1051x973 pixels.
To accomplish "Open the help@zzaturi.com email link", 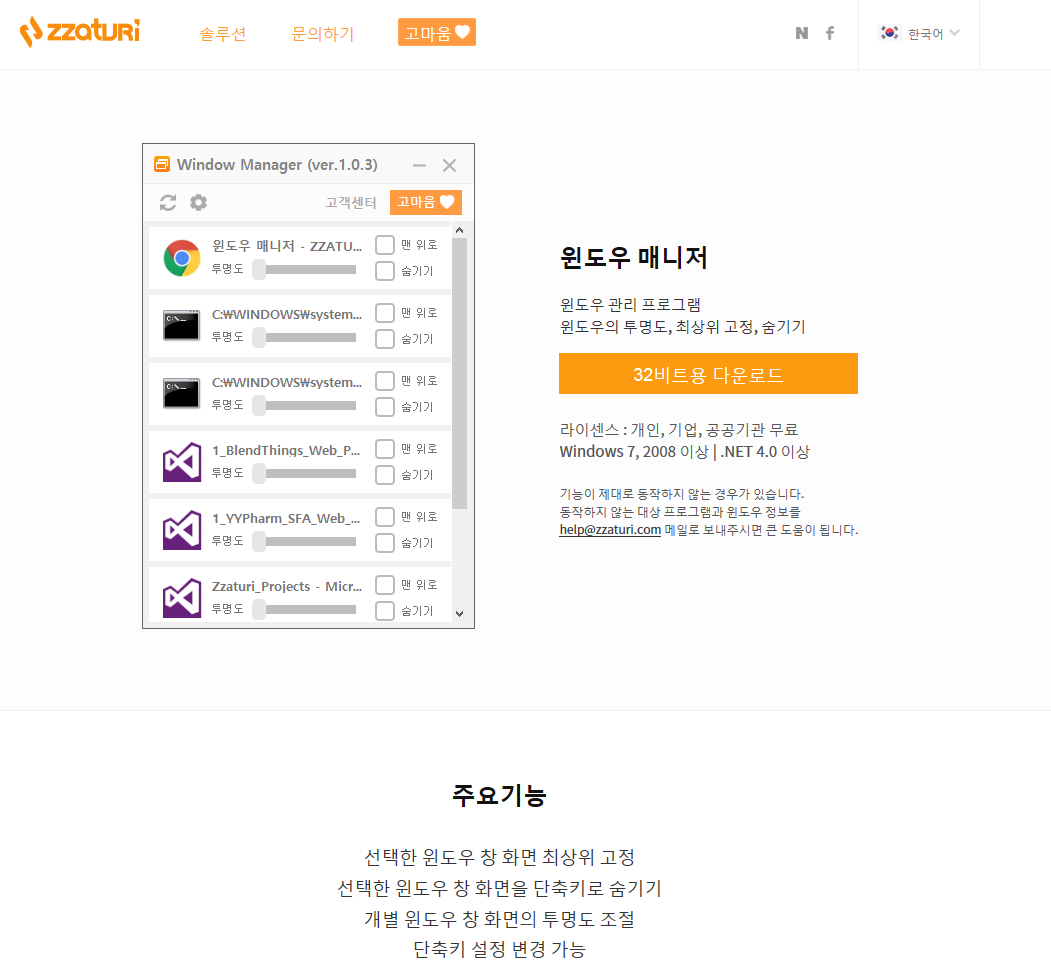I will coord(610,529).
